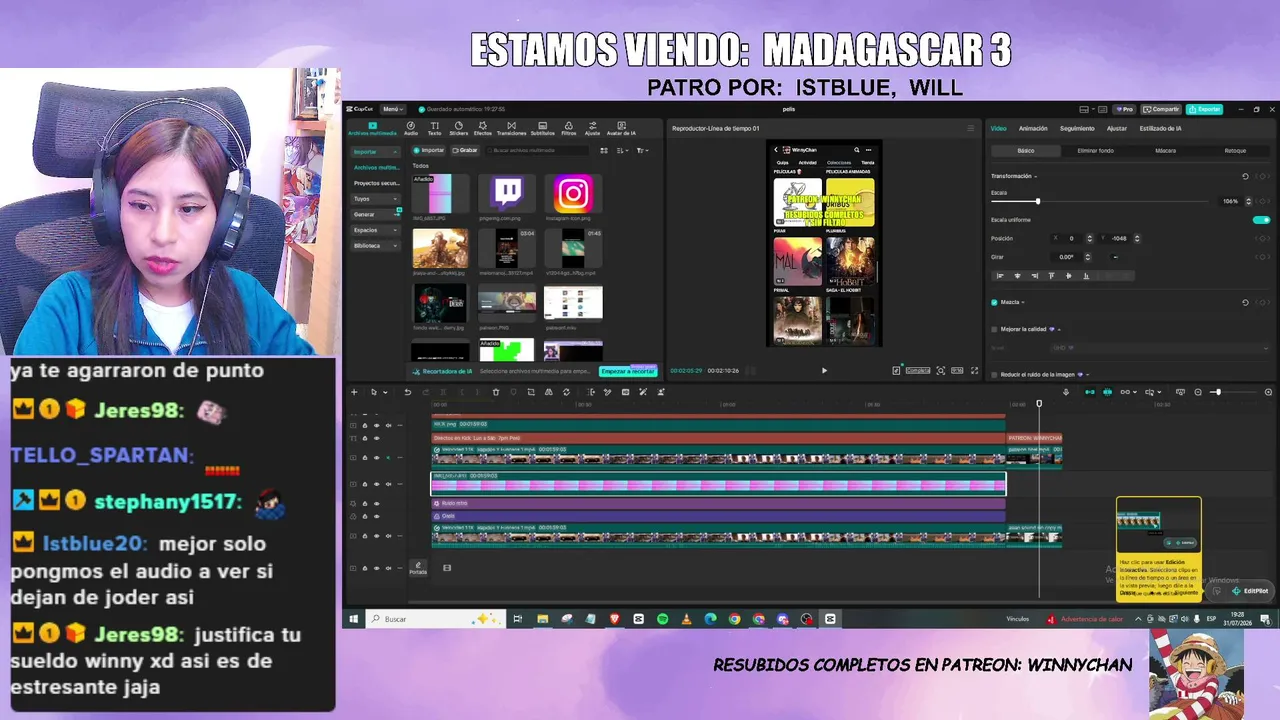Select the Eliminar fondo sub-tab
This screenshot has width=1280, height=720.
(1095, 150)
